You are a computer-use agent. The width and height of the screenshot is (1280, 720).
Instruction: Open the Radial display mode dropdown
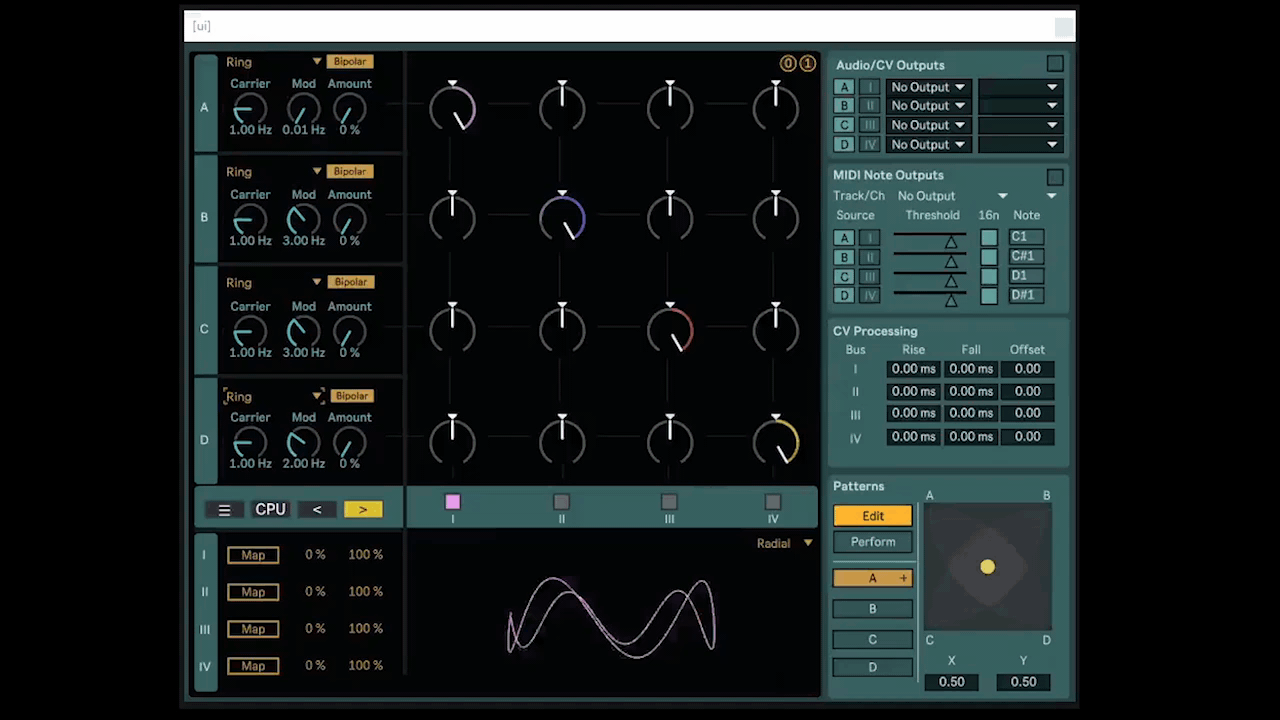tap(785, 543)
